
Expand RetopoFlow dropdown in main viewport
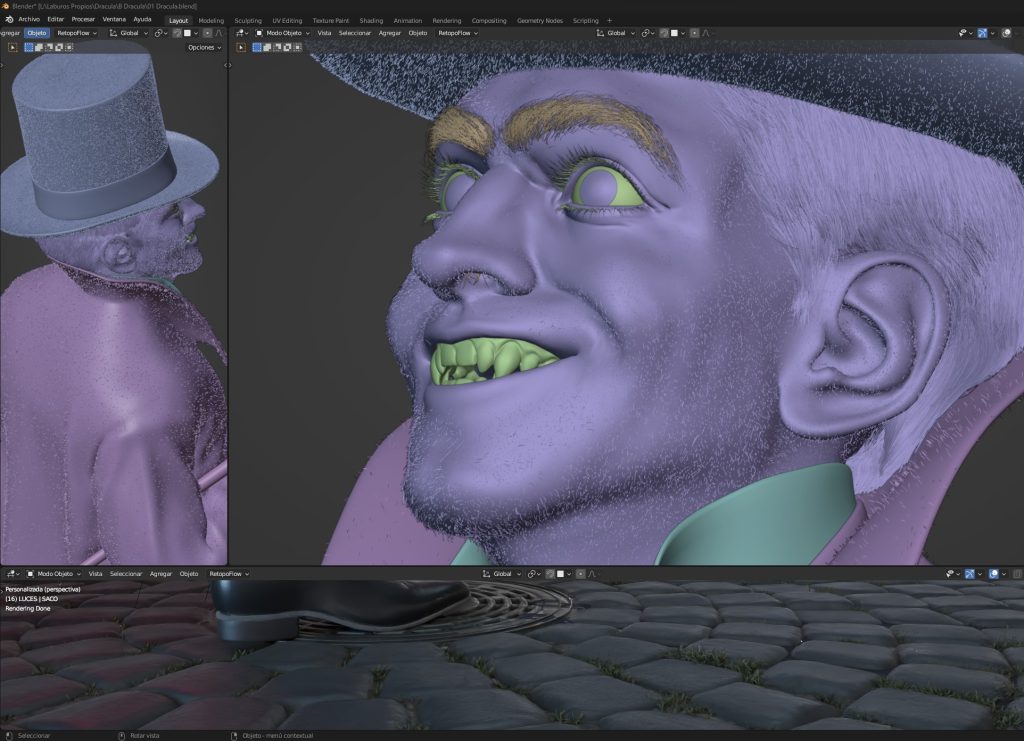coord(458,33)
